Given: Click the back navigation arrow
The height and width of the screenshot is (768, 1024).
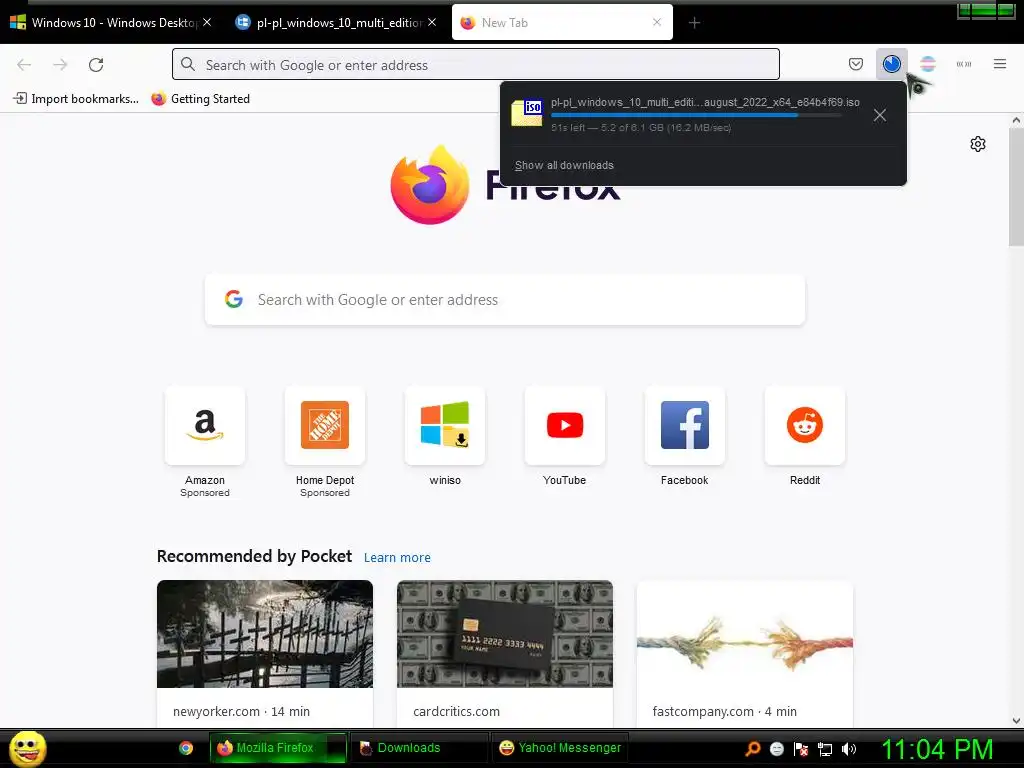Looking at the screenshot, I should (x=24, y=65).
